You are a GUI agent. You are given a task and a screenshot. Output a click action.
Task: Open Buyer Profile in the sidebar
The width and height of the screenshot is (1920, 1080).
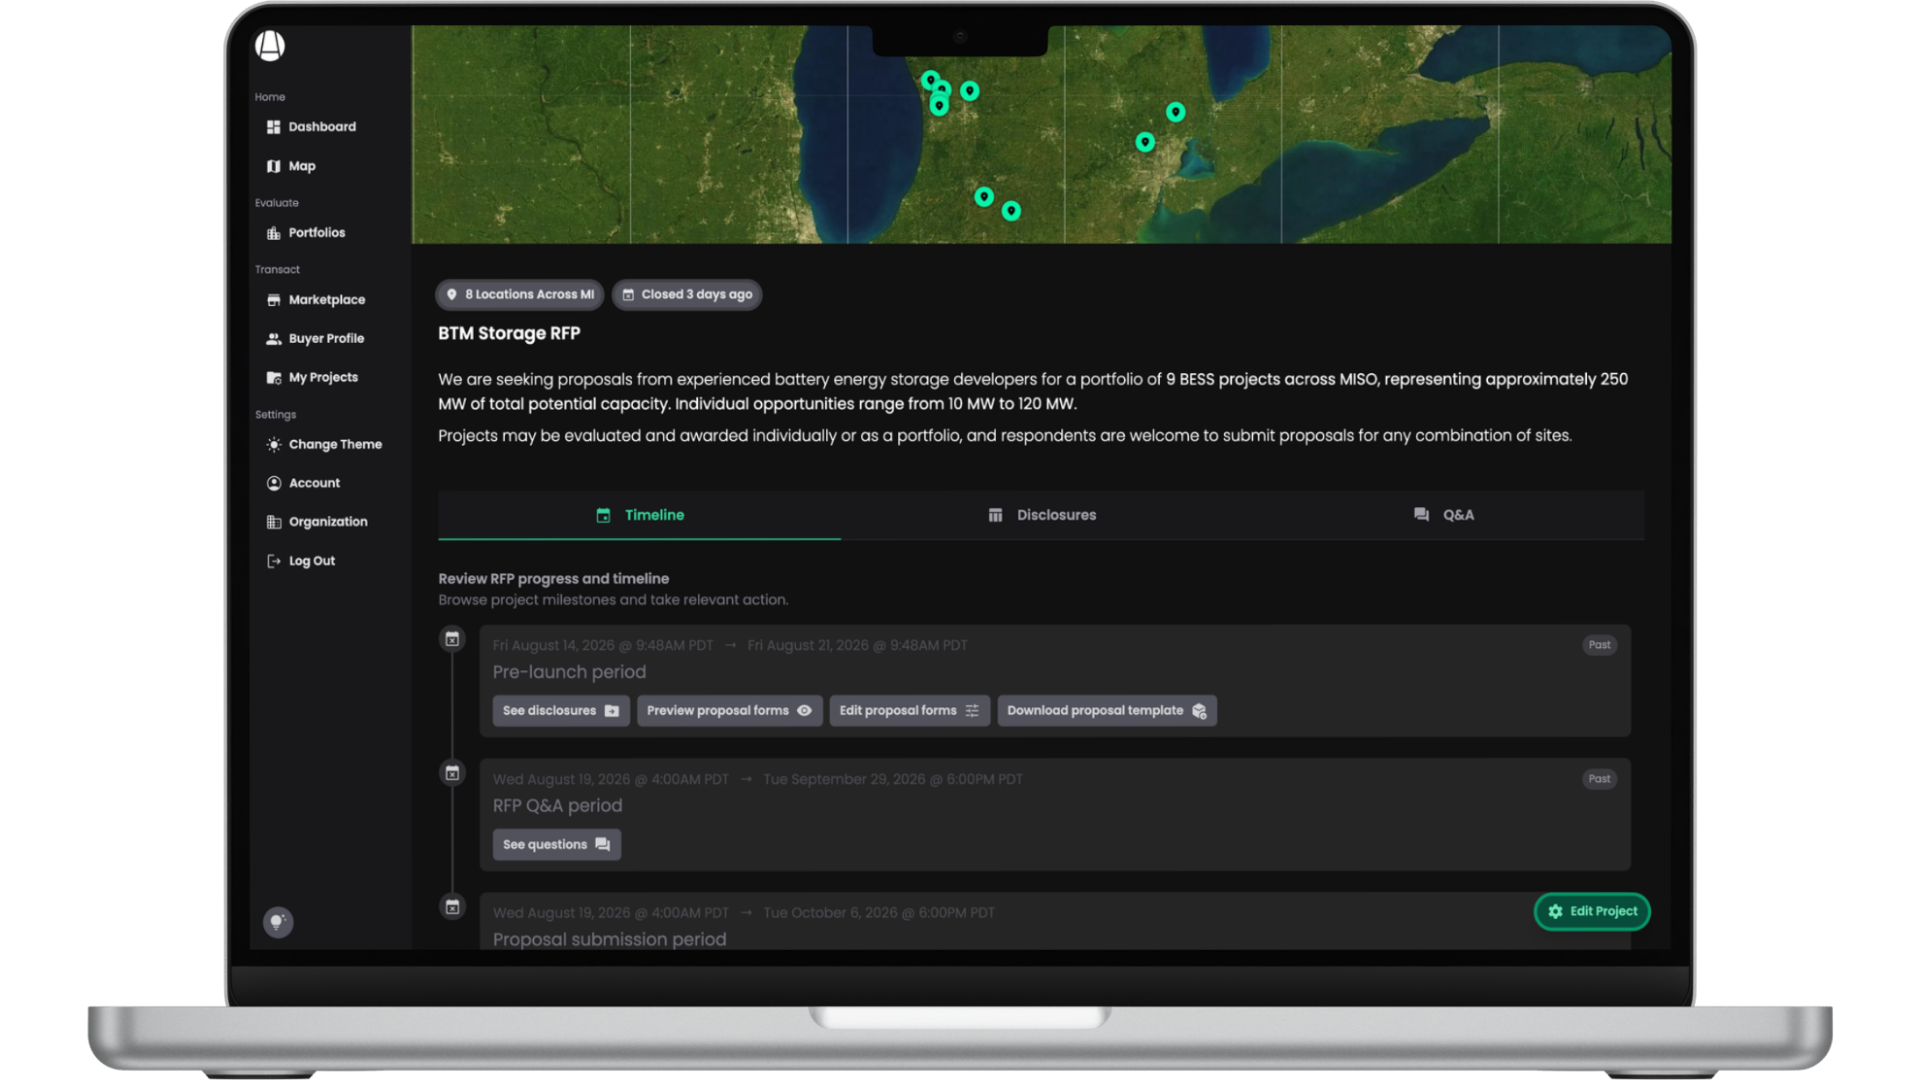[315, 339]
